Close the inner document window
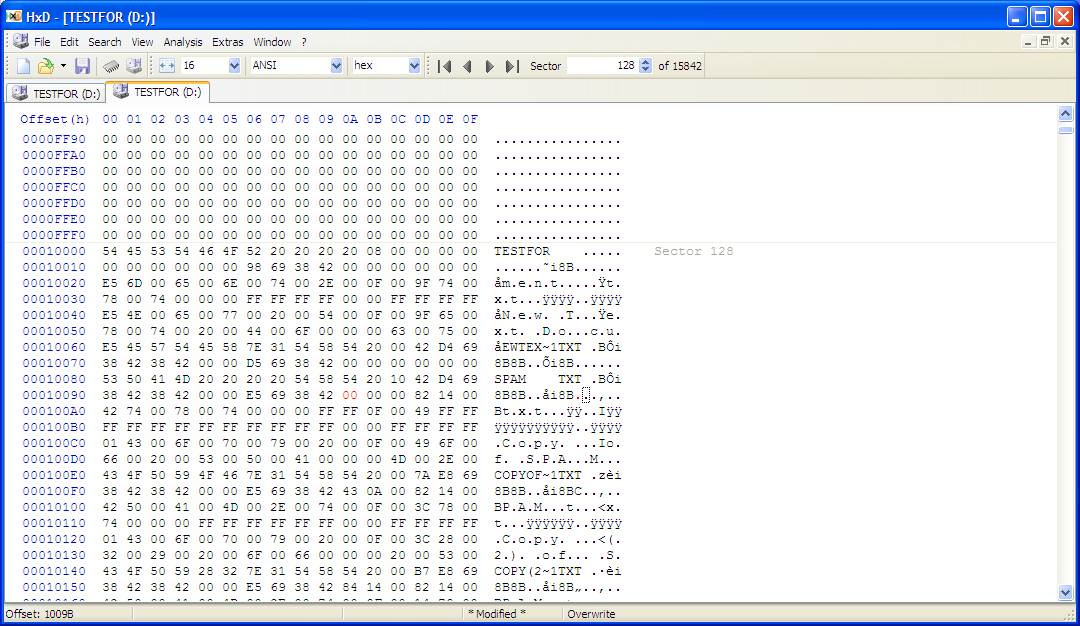Viewport: 1080px width, 626px height. (1064, 41)
